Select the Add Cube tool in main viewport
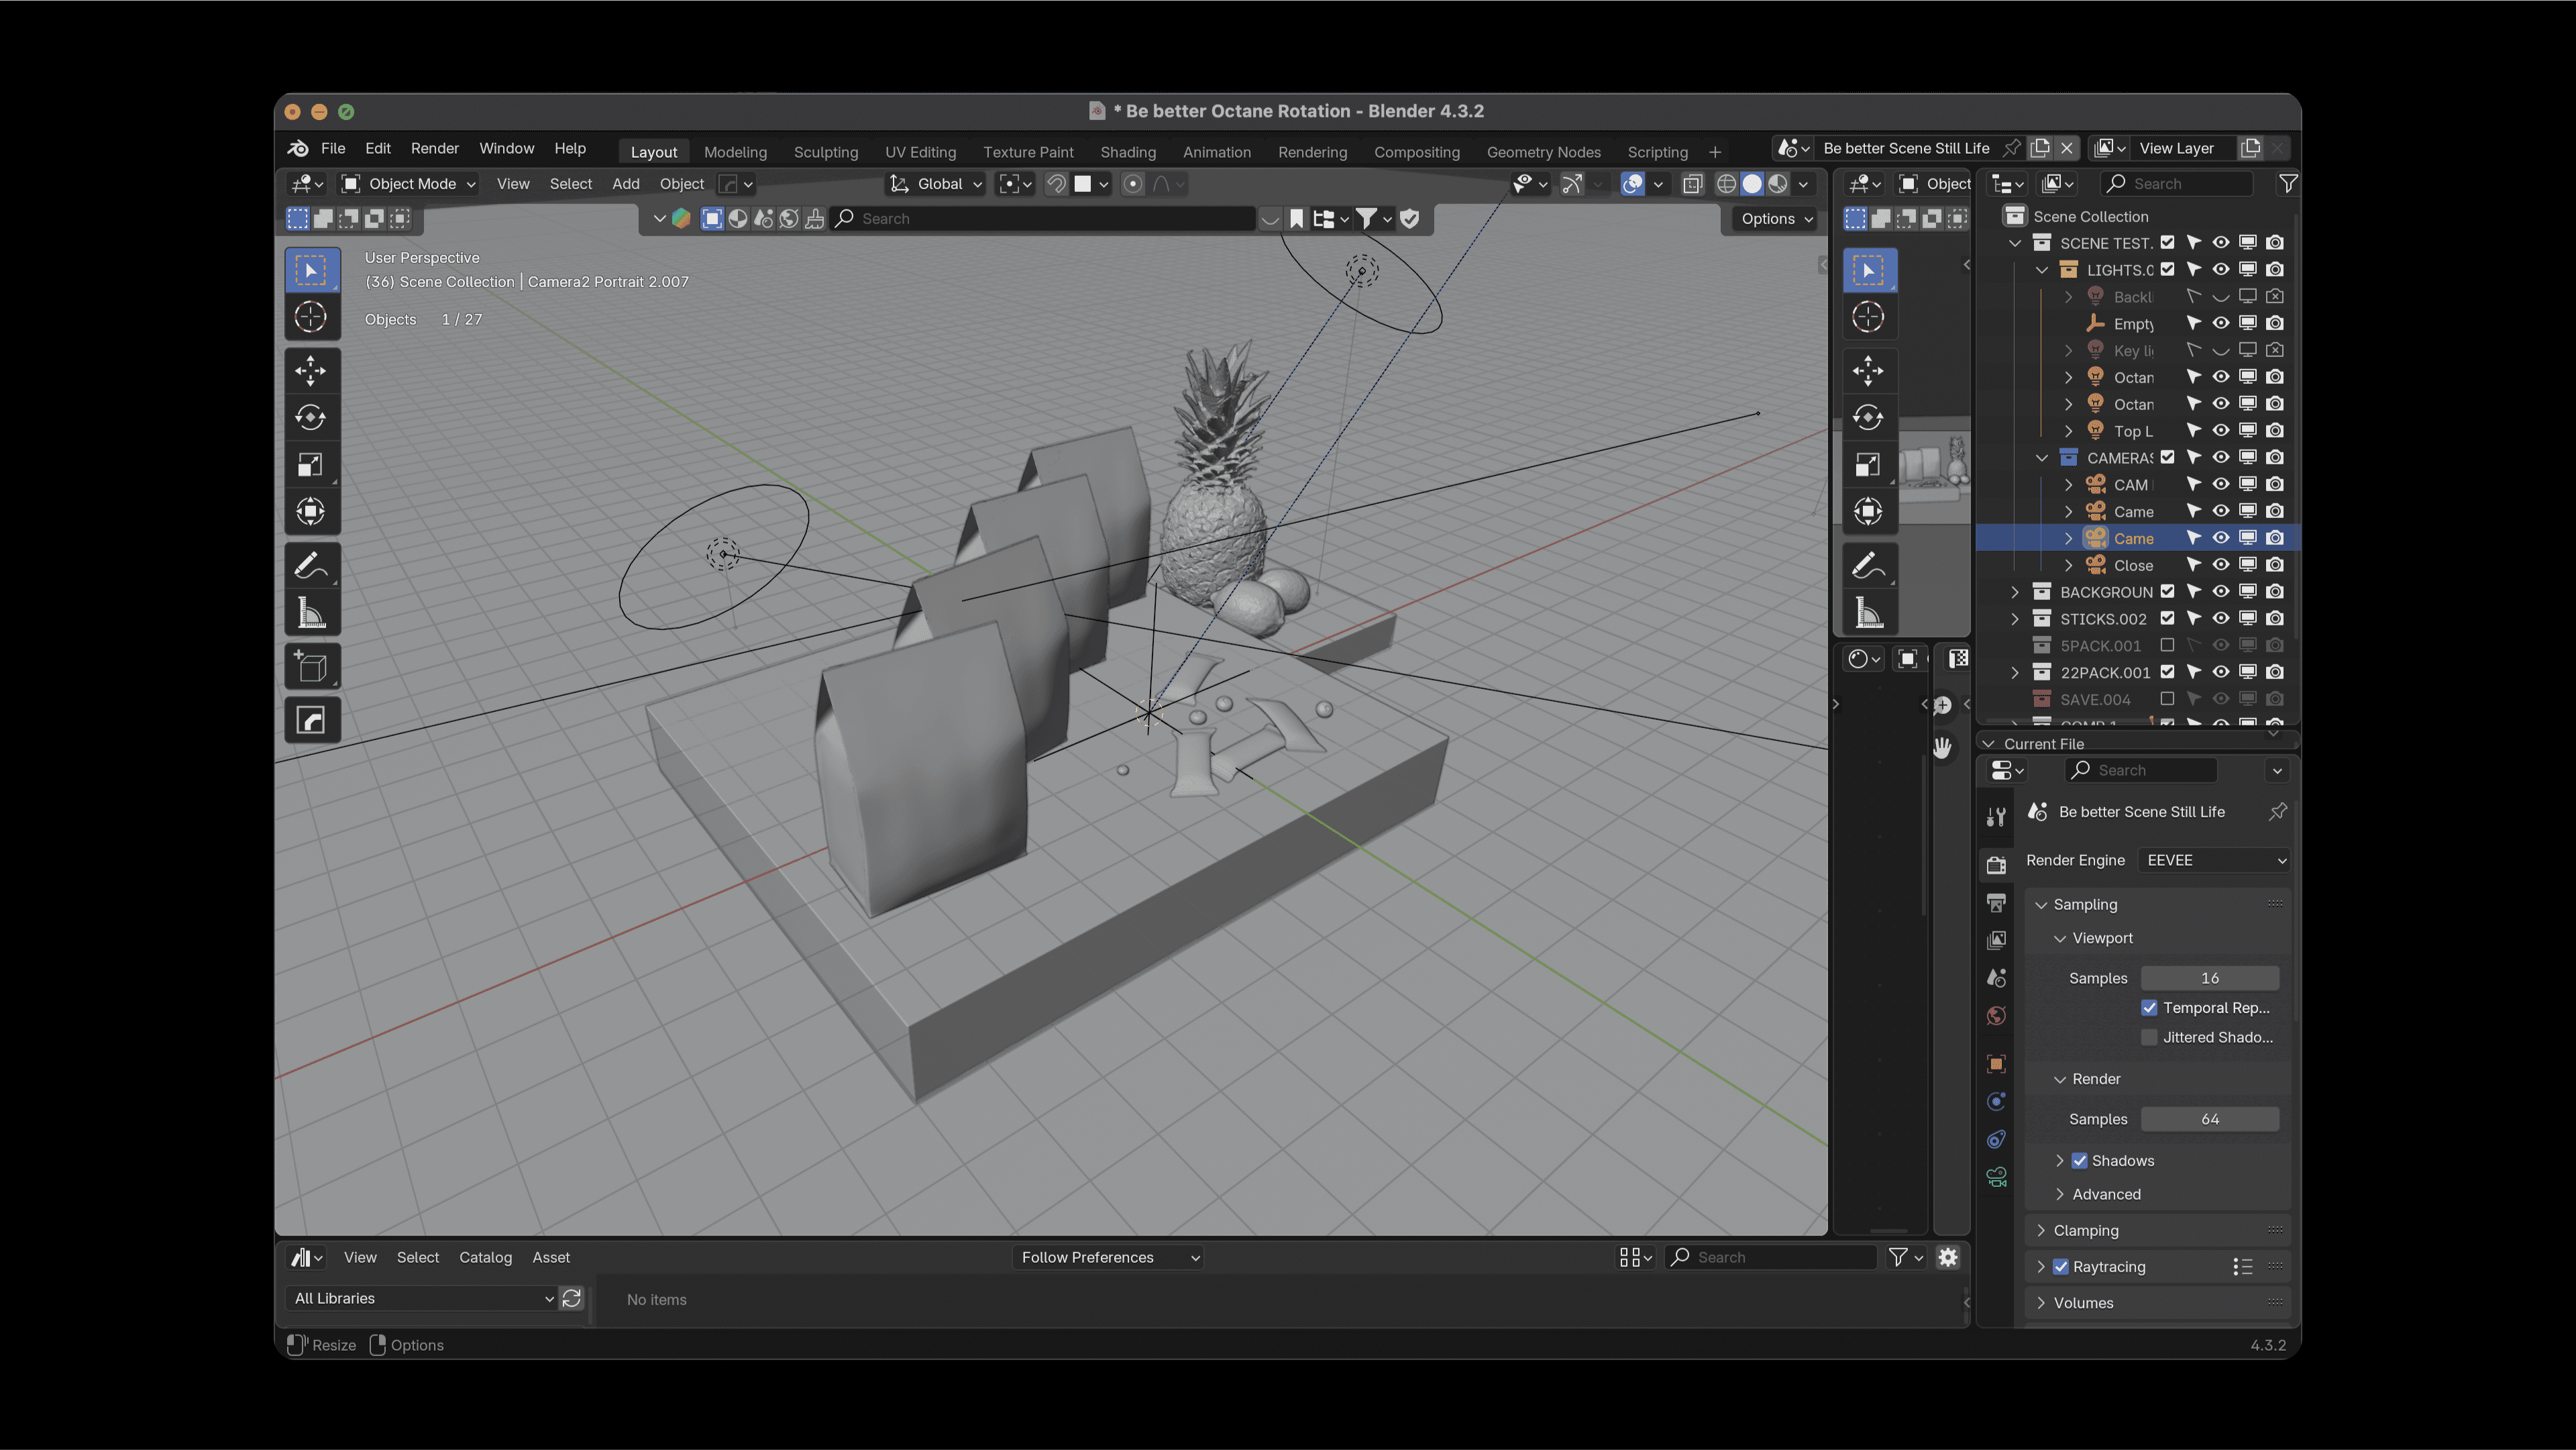This screenshot has width=2576, height=1450. pyautogui.click(x=311, y=667)
